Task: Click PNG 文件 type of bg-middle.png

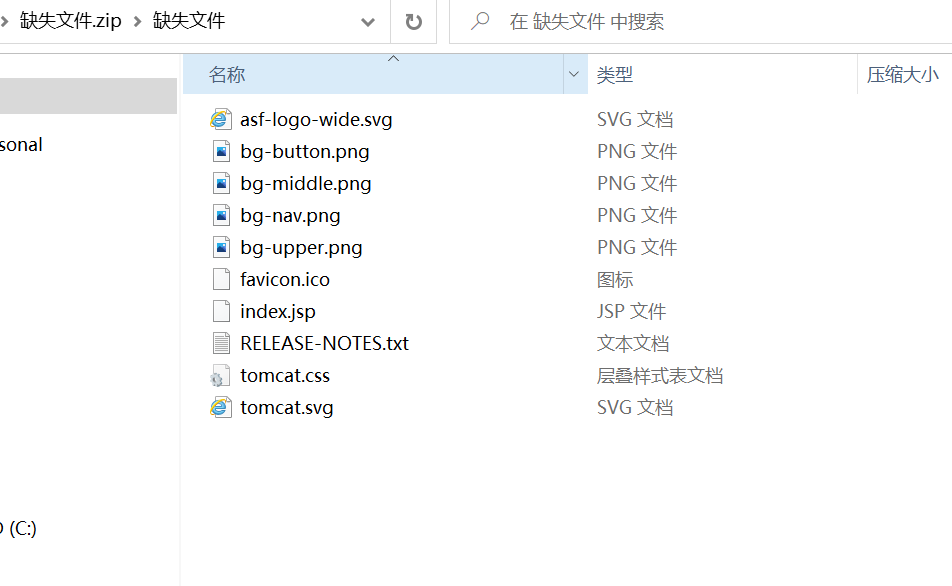Action: (x=637, y=183)
